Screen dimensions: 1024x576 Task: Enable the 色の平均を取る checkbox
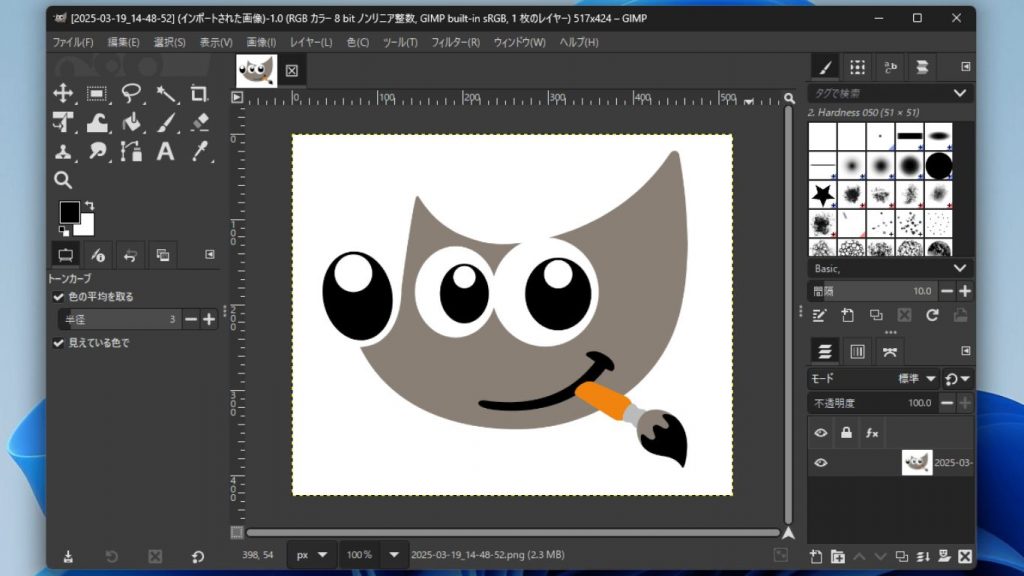(58, 297)
